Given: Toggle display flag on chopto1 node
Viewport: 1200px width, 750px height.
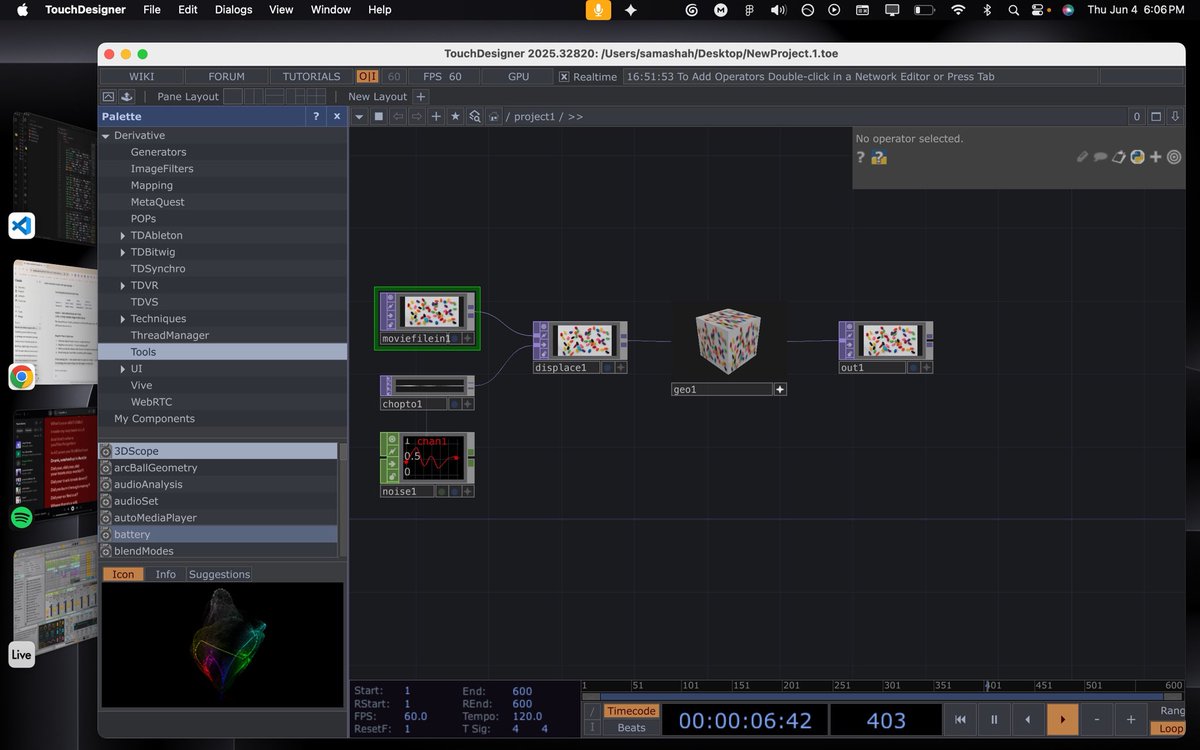Looking at the screenshot, I should click(x=452, y=404).
